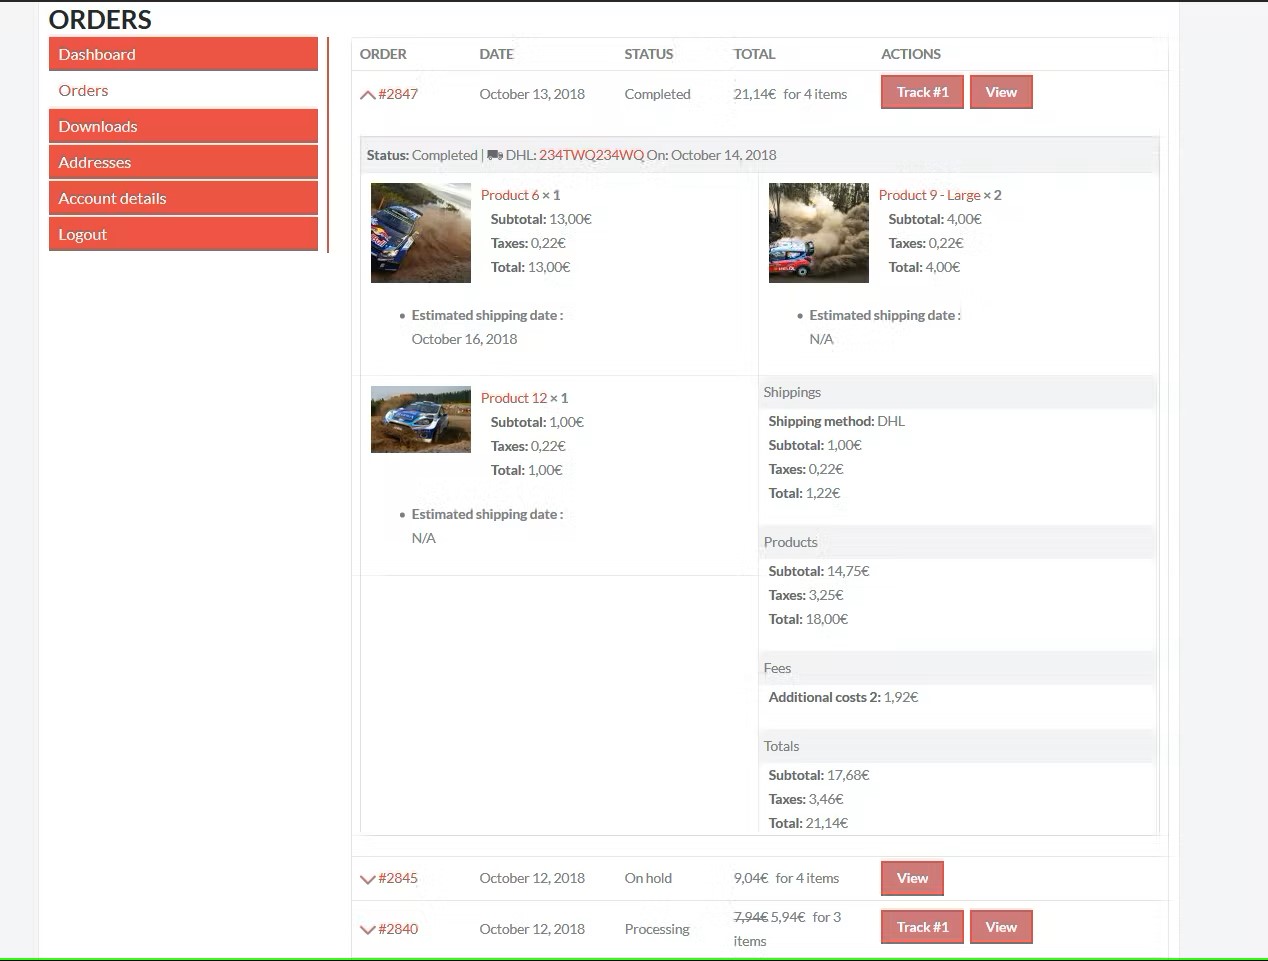Select the date October 13, 2018
Viewport: 1268px width, 961px height.
532,94
